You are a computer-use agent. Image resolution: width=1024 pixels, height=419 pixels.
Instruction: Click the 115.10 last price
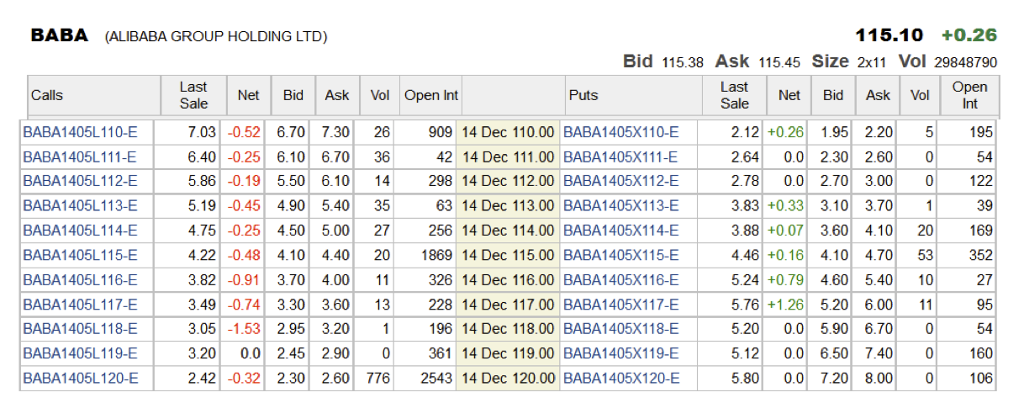pyautogui.click(x=889, y=35)
